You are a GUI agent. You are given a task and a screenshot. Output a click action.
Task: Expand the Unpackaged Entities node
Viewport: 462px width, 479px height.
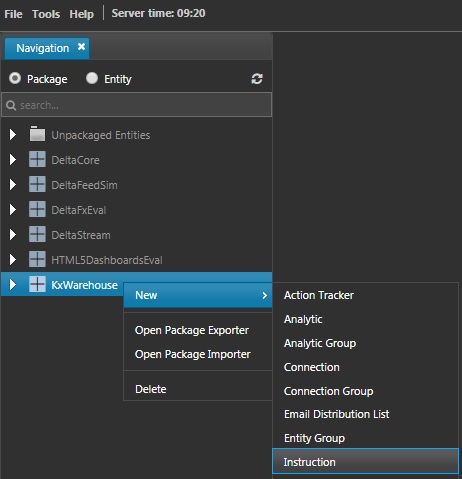point(13,134)
